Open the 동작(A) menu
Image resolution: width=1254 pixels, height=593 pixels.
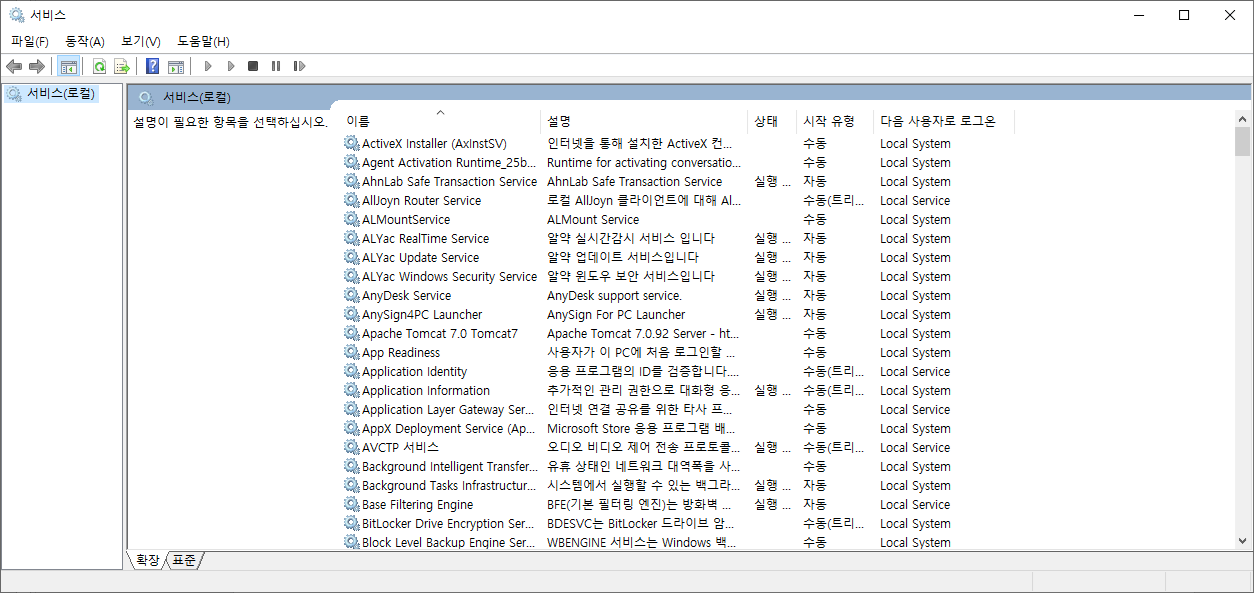[x=85, y=41]
